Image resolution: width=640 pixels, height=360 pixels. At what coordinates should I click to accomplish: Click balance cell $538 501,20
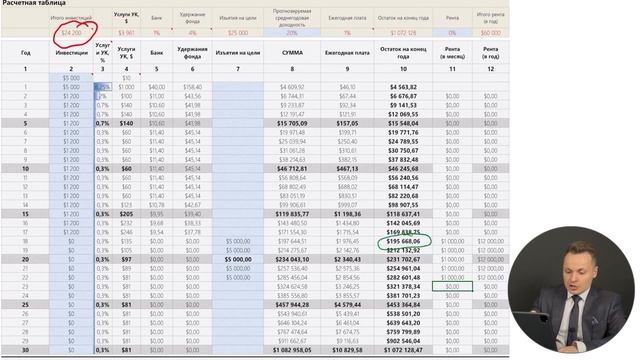tap(403, 314)
